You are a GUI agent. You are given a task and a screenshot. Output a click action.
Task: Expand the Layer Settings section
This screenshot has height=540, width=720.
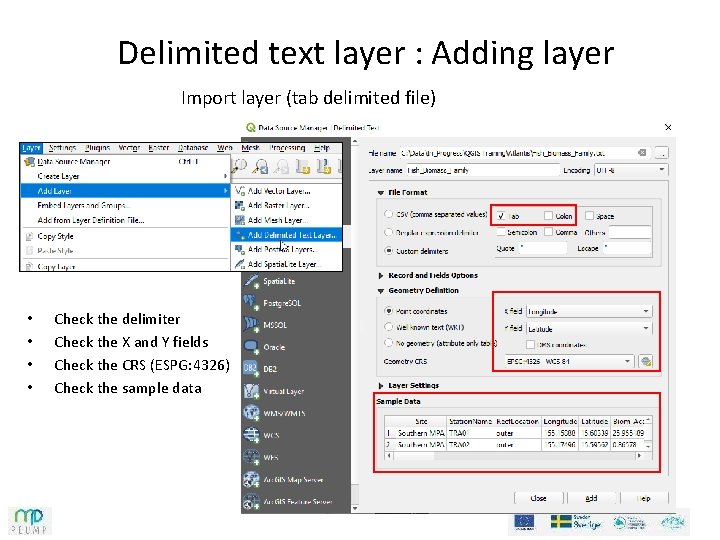(381, 385)
